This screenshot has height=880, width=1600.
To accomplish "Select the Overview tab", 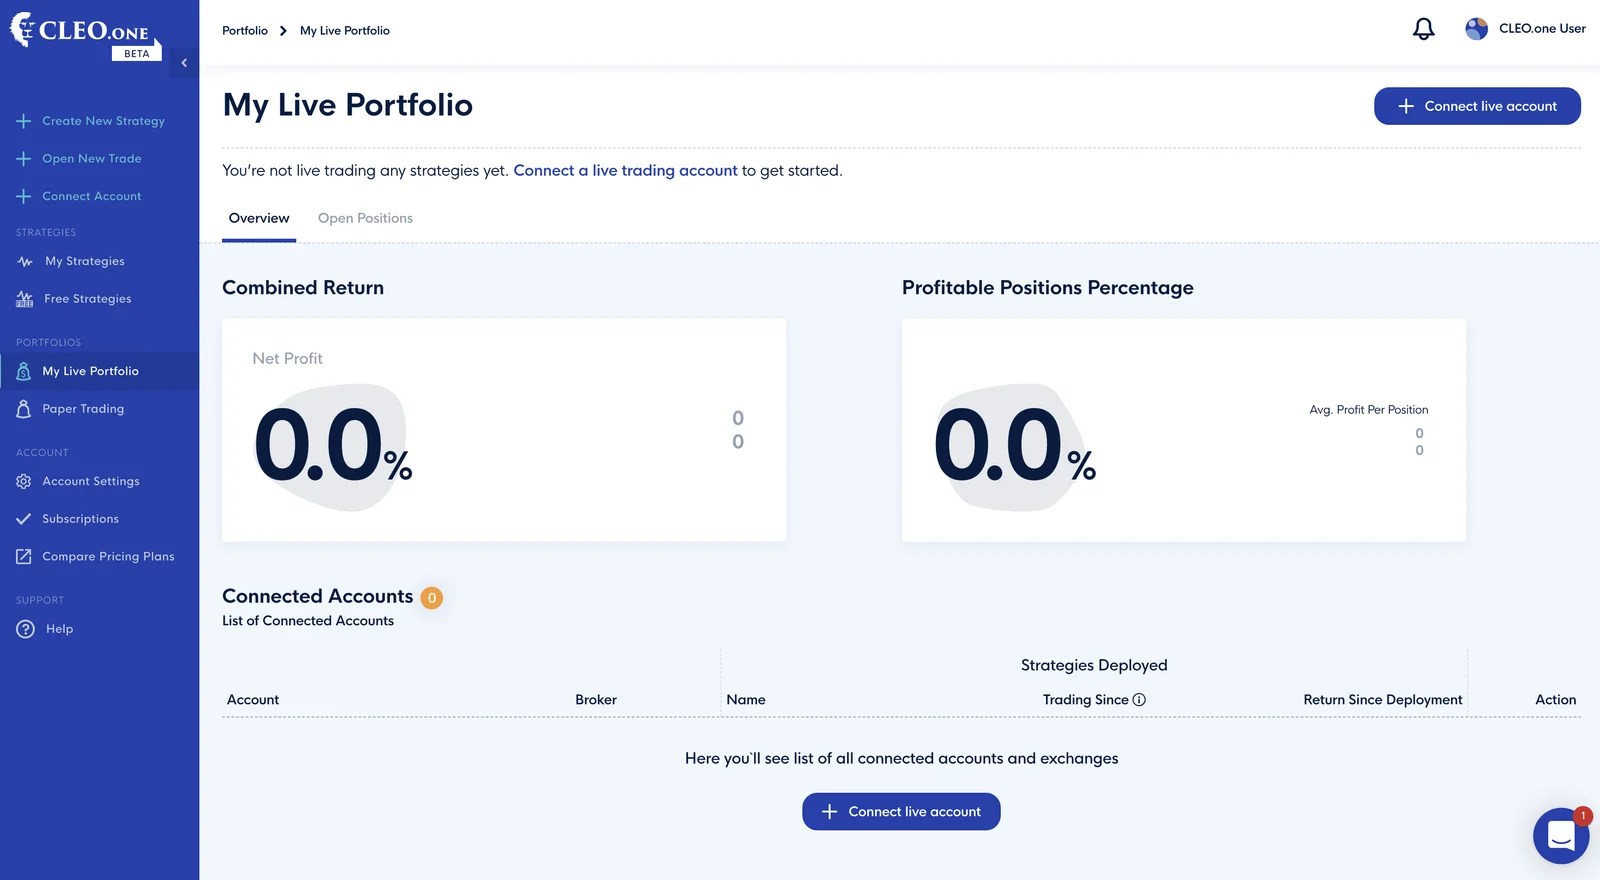I will coord(258,218).
